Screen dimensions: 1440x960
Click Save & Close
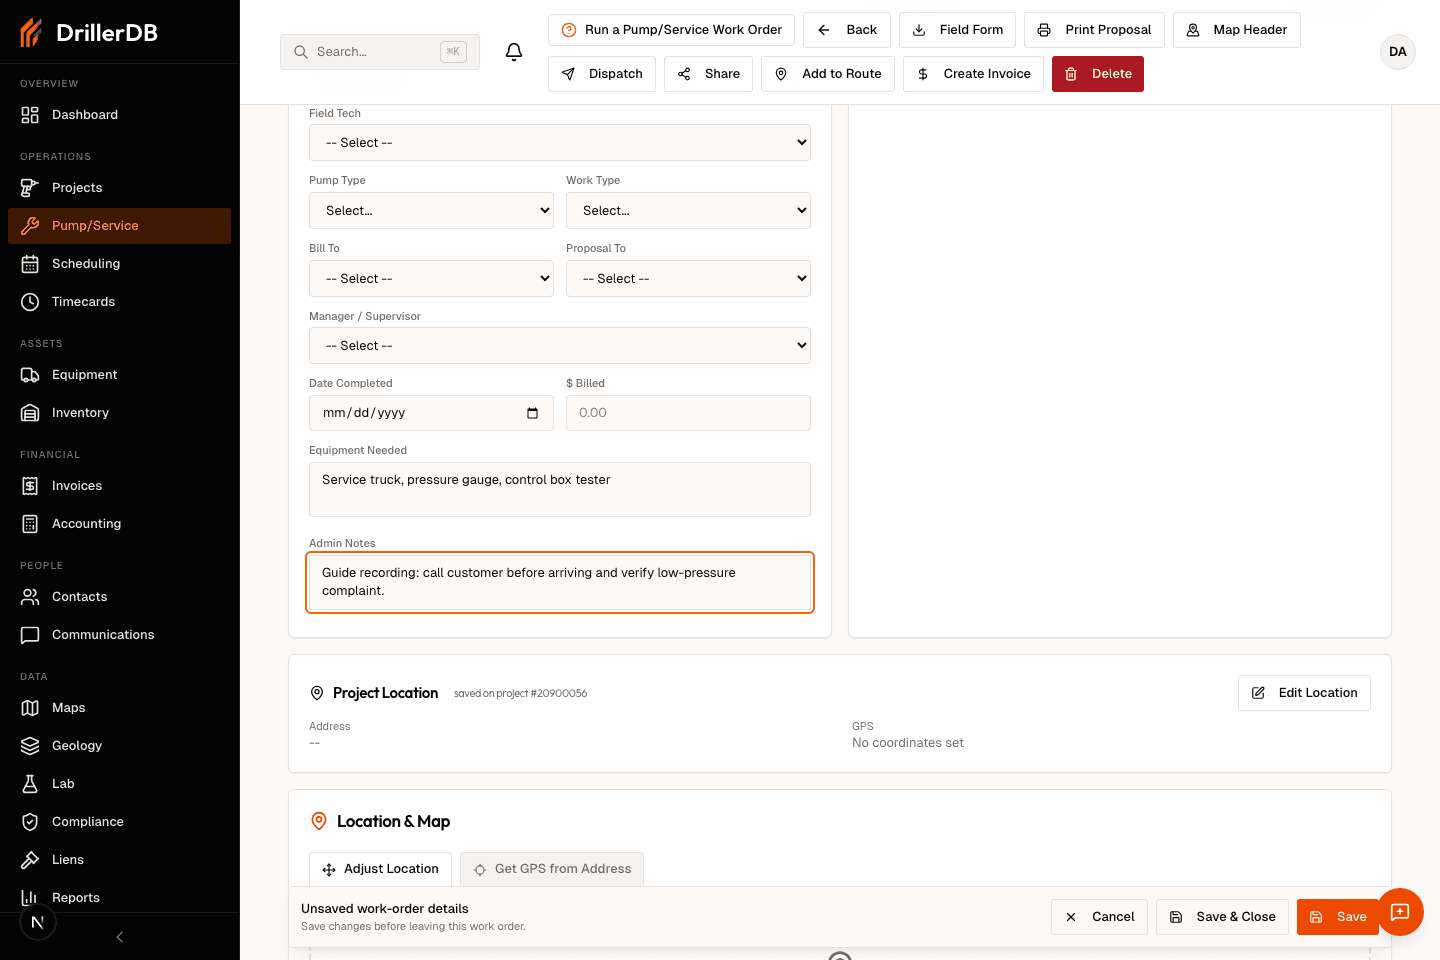pyautogui.click(x=1222, y=917)
